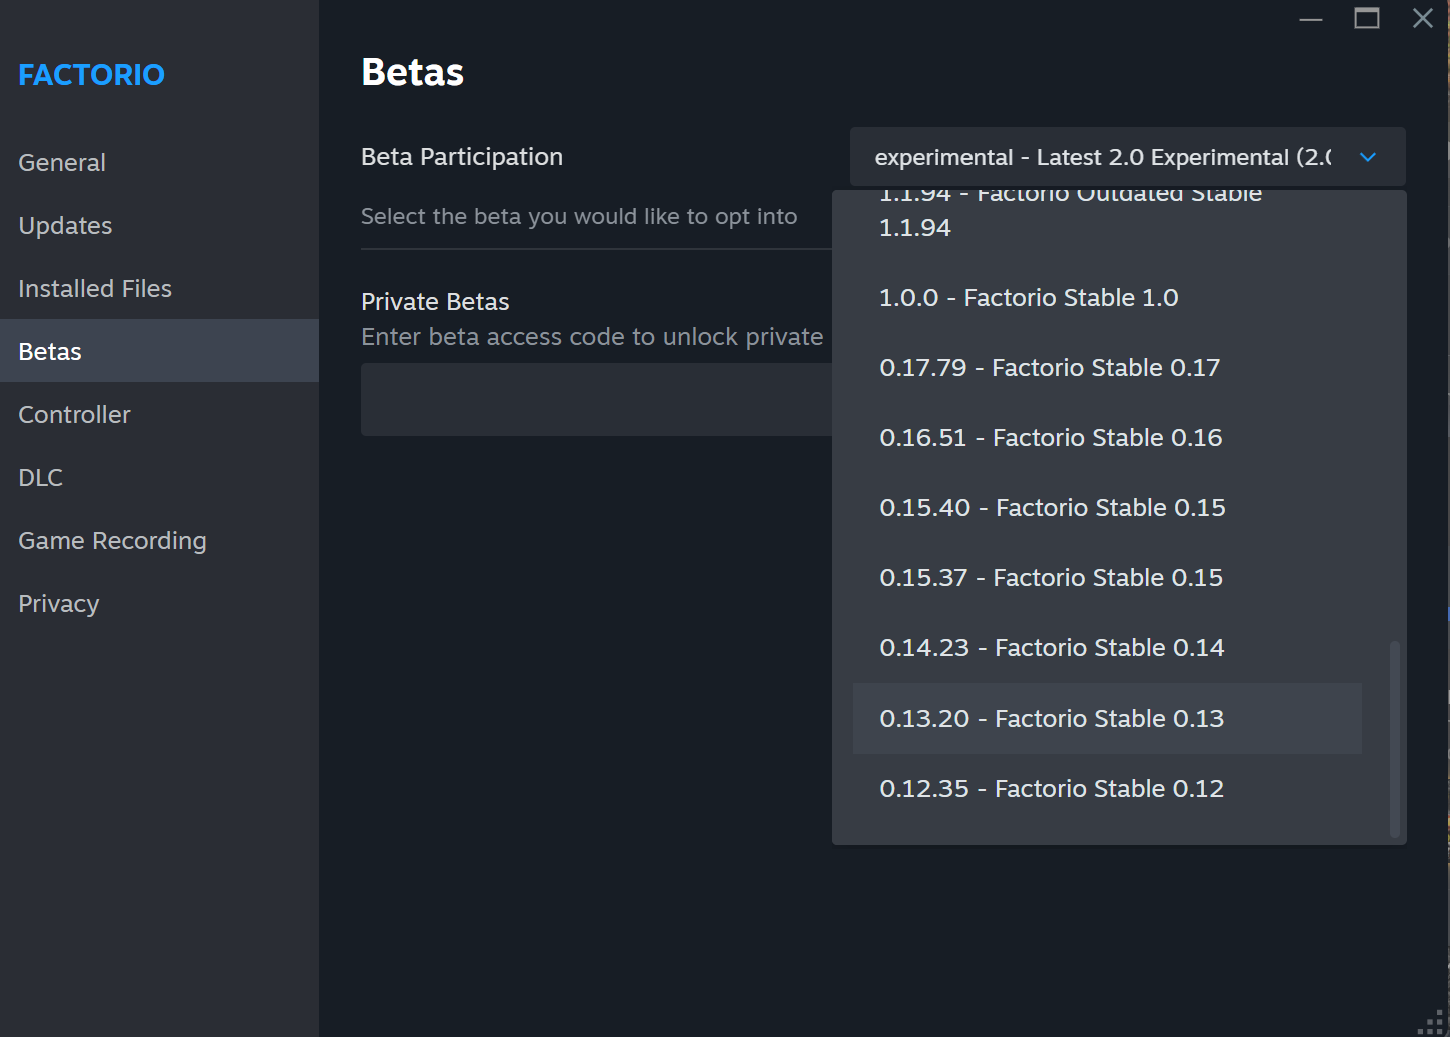Click the Private Betas heading
The image size is (1450, 1037).
coord(435,301)
